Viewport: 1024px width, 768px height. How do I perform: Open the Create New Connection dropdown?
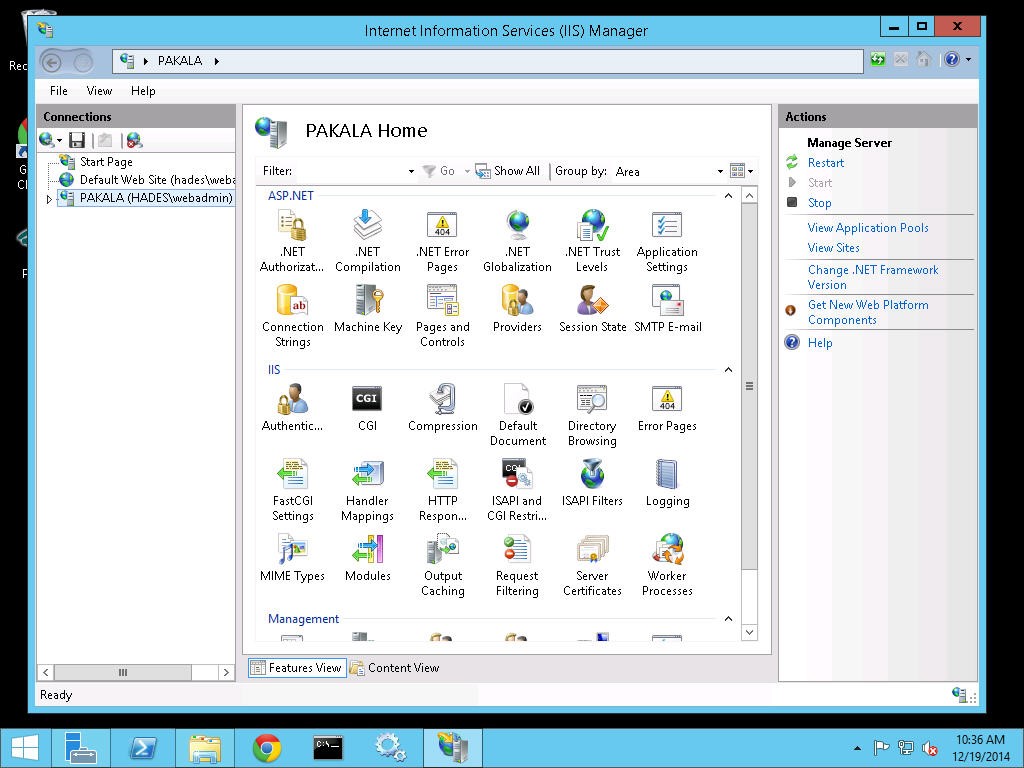point(59,140)
